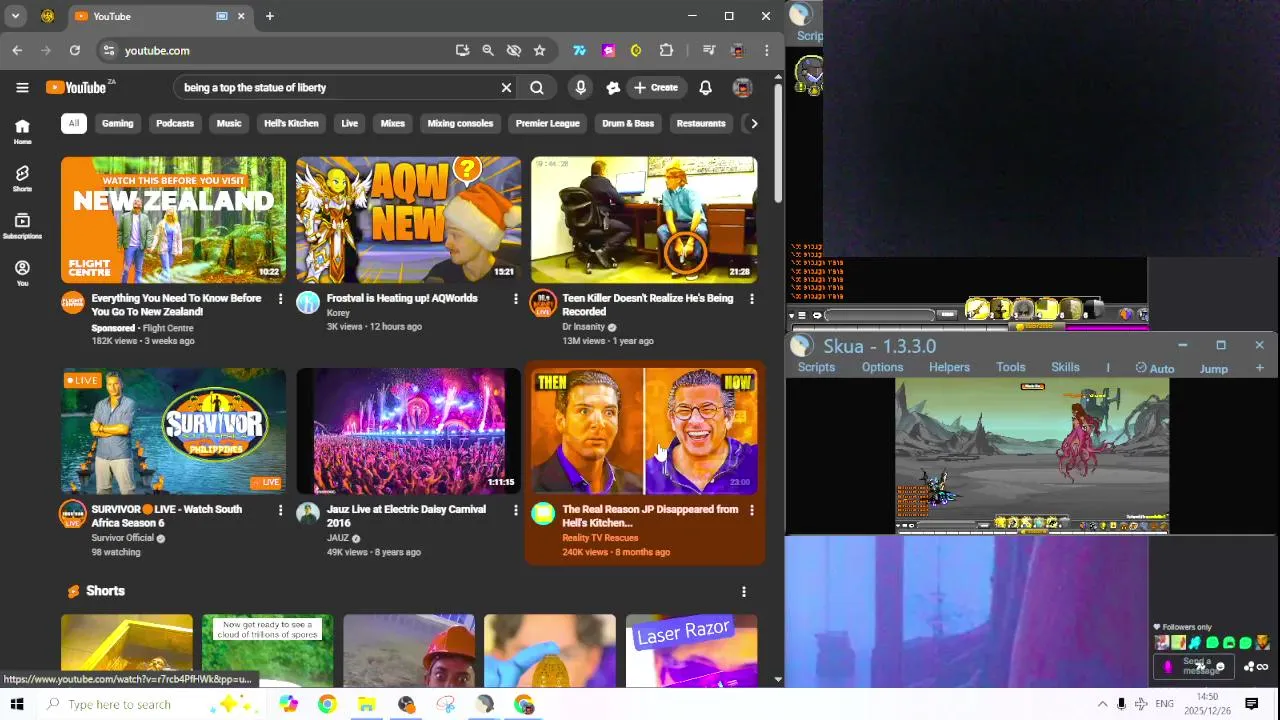Open the Shorts section more options menu
Screen dimensions: 1280x720
click(x=743, y=592)
